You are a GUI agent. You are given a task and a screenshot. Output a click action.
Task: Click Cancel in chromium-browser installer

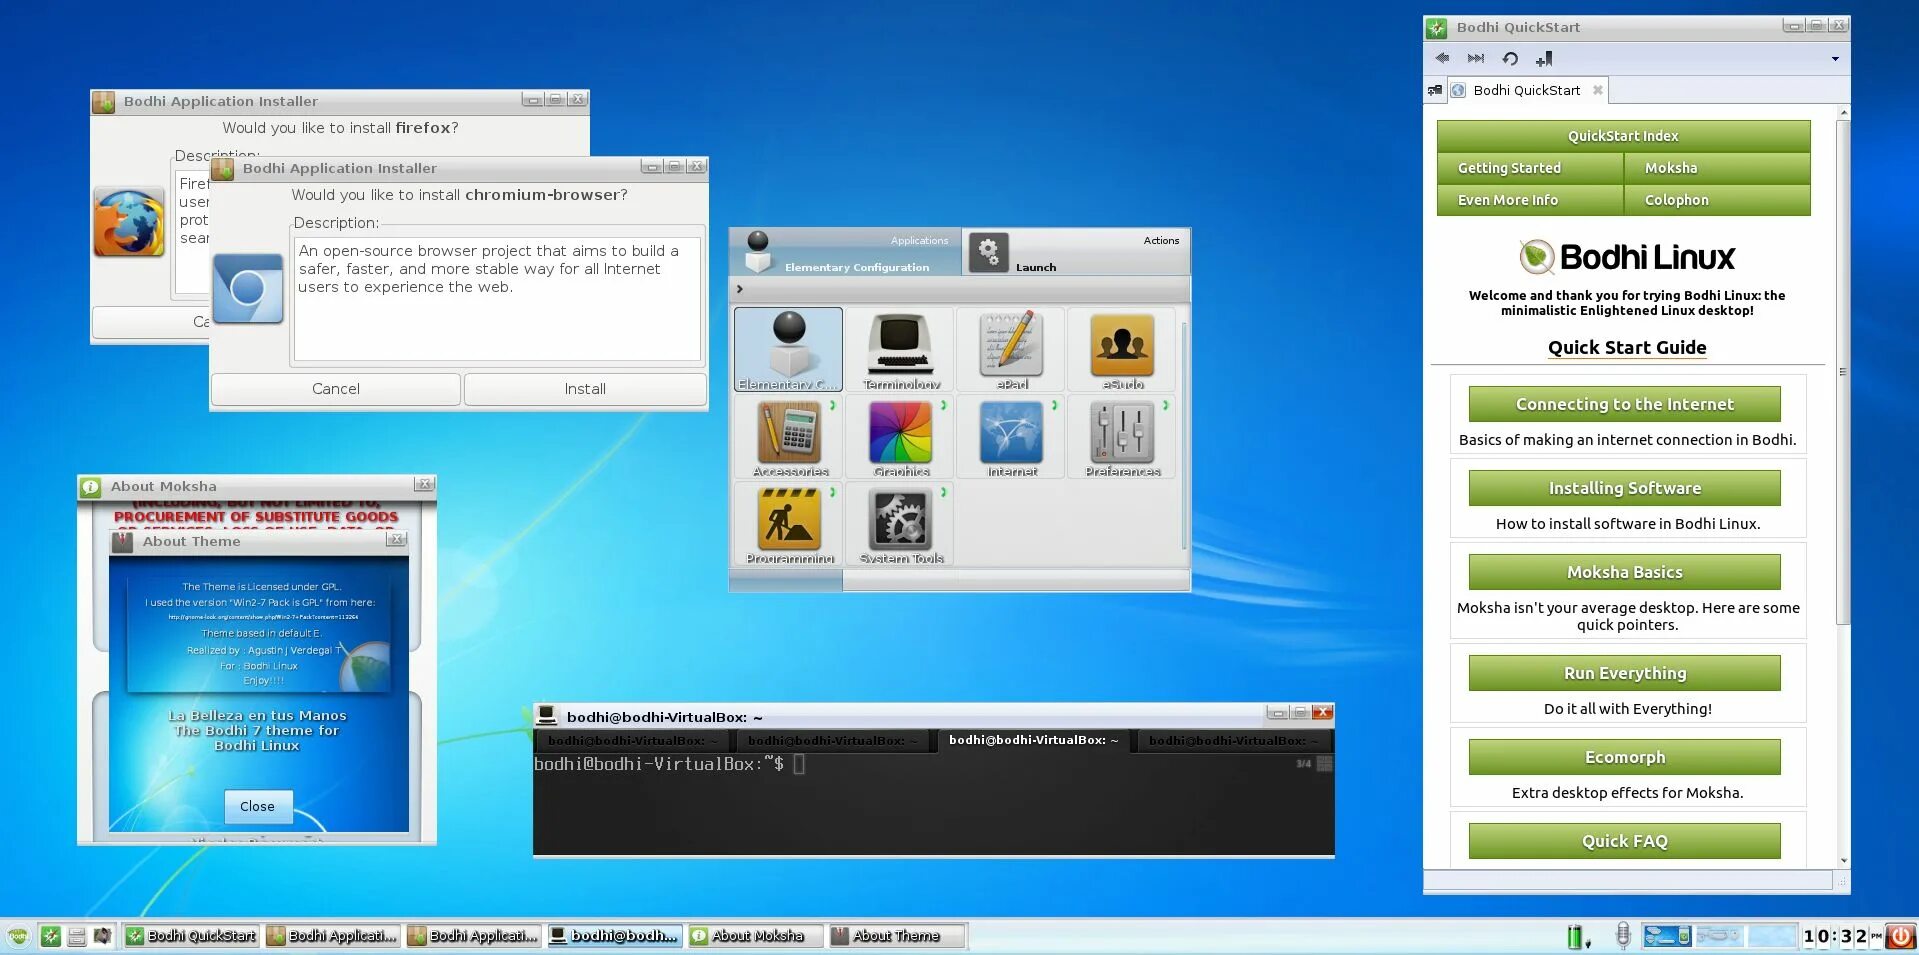click(336, 389)
